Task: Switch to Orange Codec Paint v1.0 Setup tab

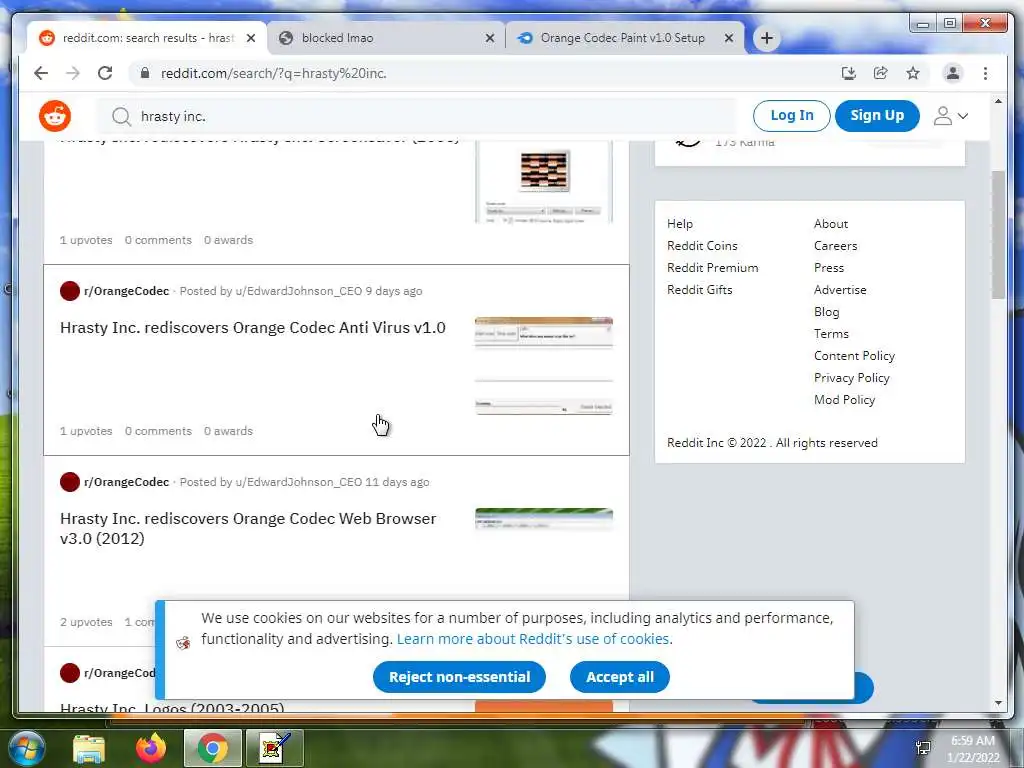Action: click(624, 39)
